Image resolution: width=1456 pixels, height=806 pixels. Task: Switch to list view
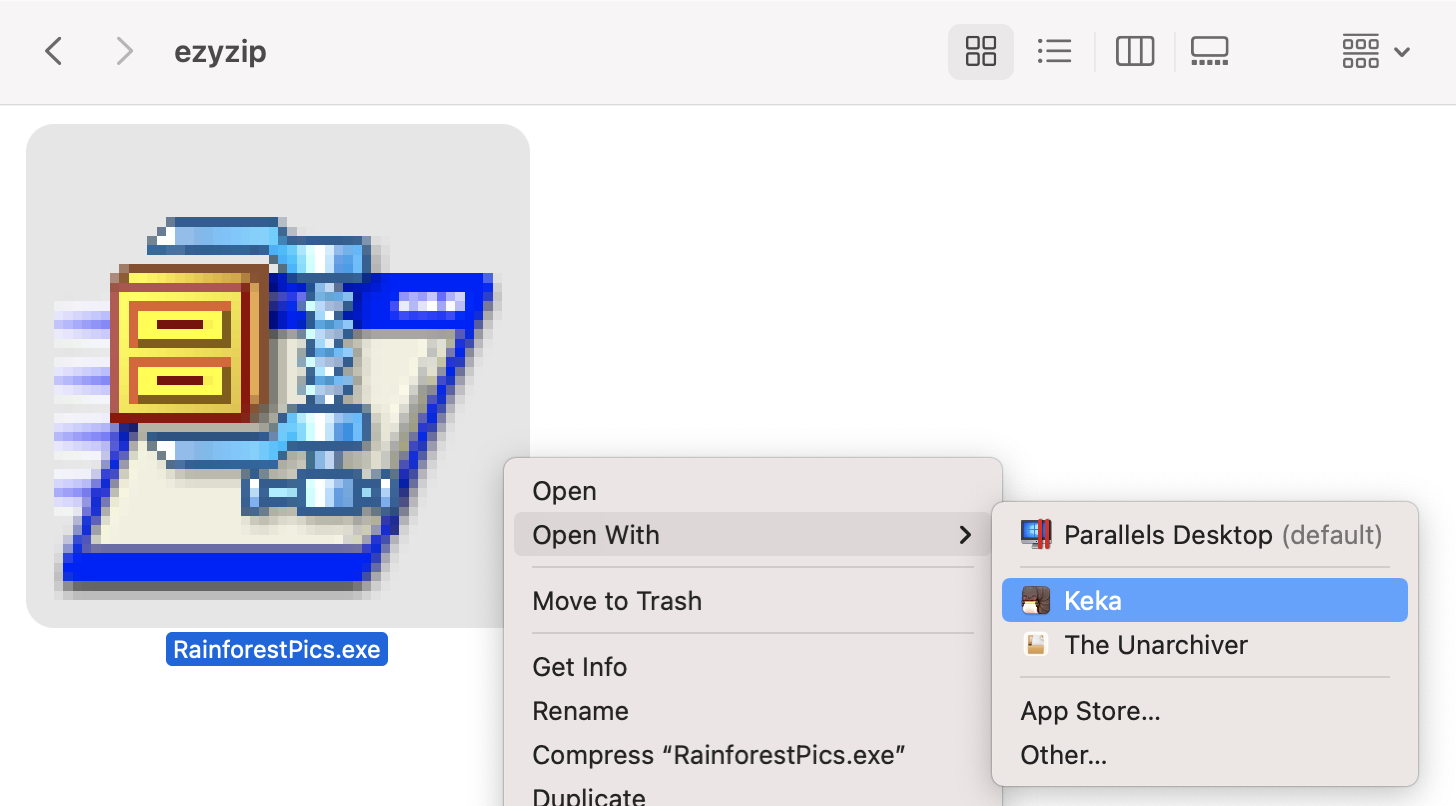[x=1055, y=51]
